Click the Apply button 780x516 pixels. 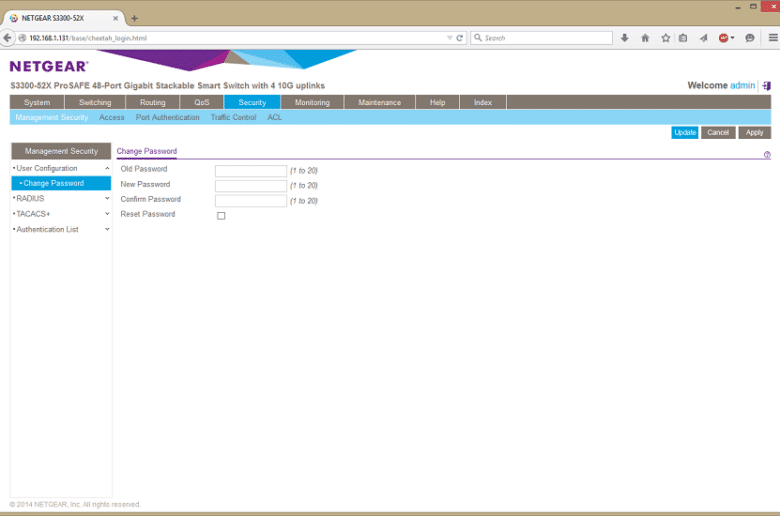pos(755,132)
